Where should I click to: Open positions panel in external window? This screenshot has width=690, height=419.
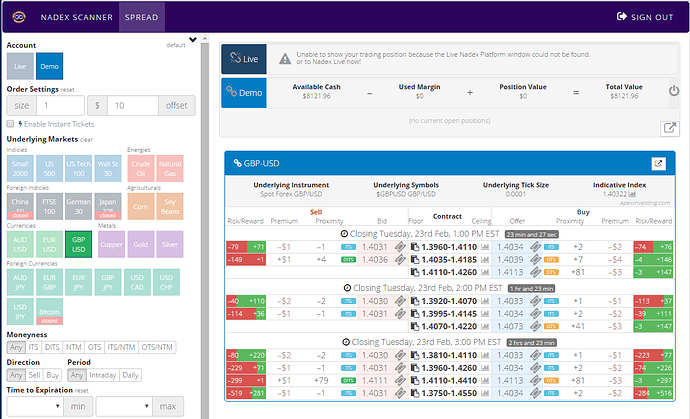(x=669, y=128)
